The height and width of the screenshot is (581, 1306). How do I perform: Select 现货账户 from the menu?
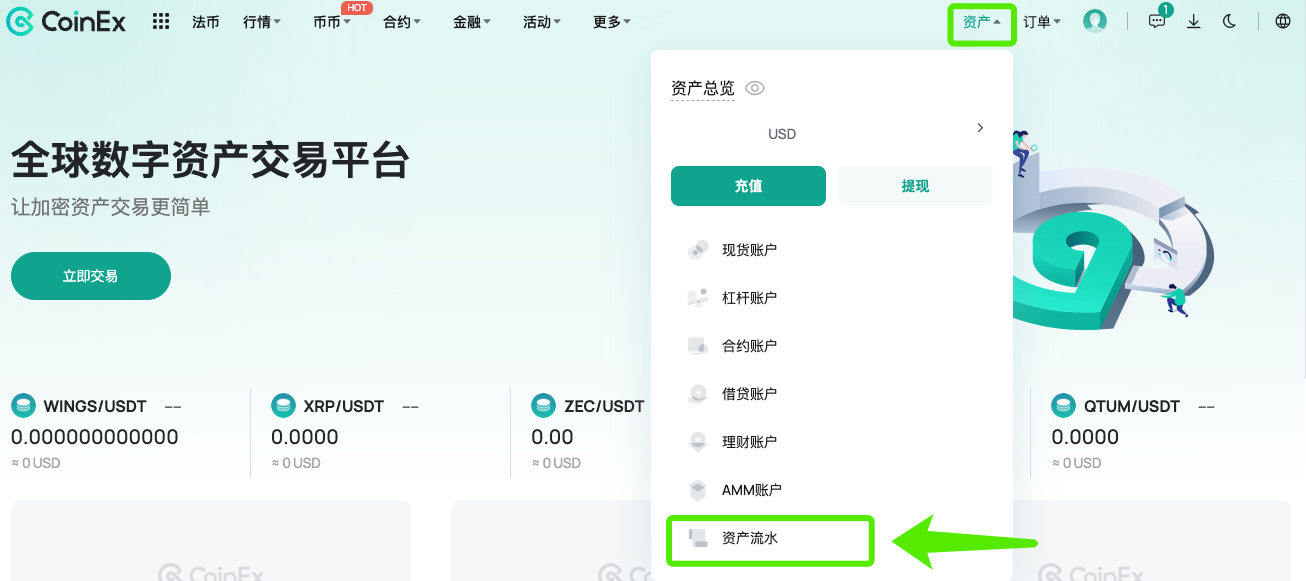coord(830,250)
